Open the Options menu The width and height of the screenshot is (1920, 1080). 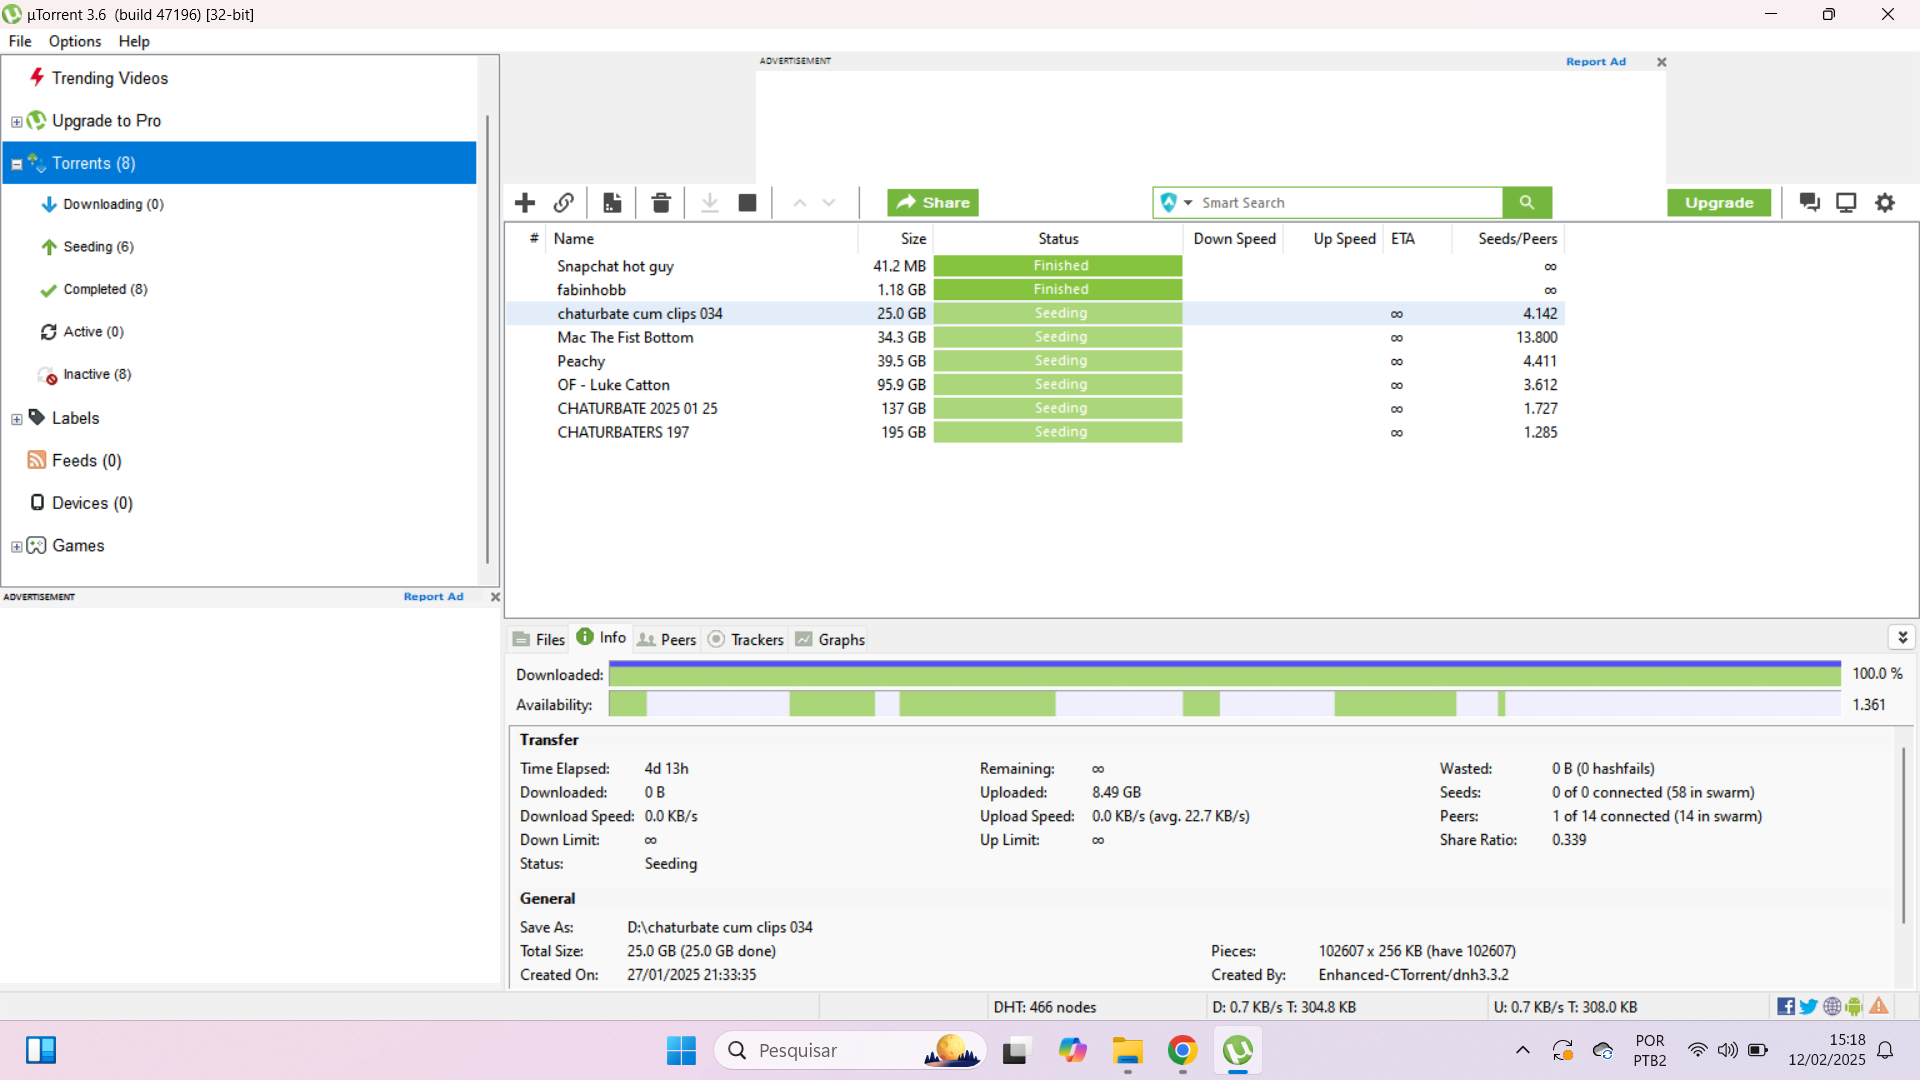click(74, 41)
